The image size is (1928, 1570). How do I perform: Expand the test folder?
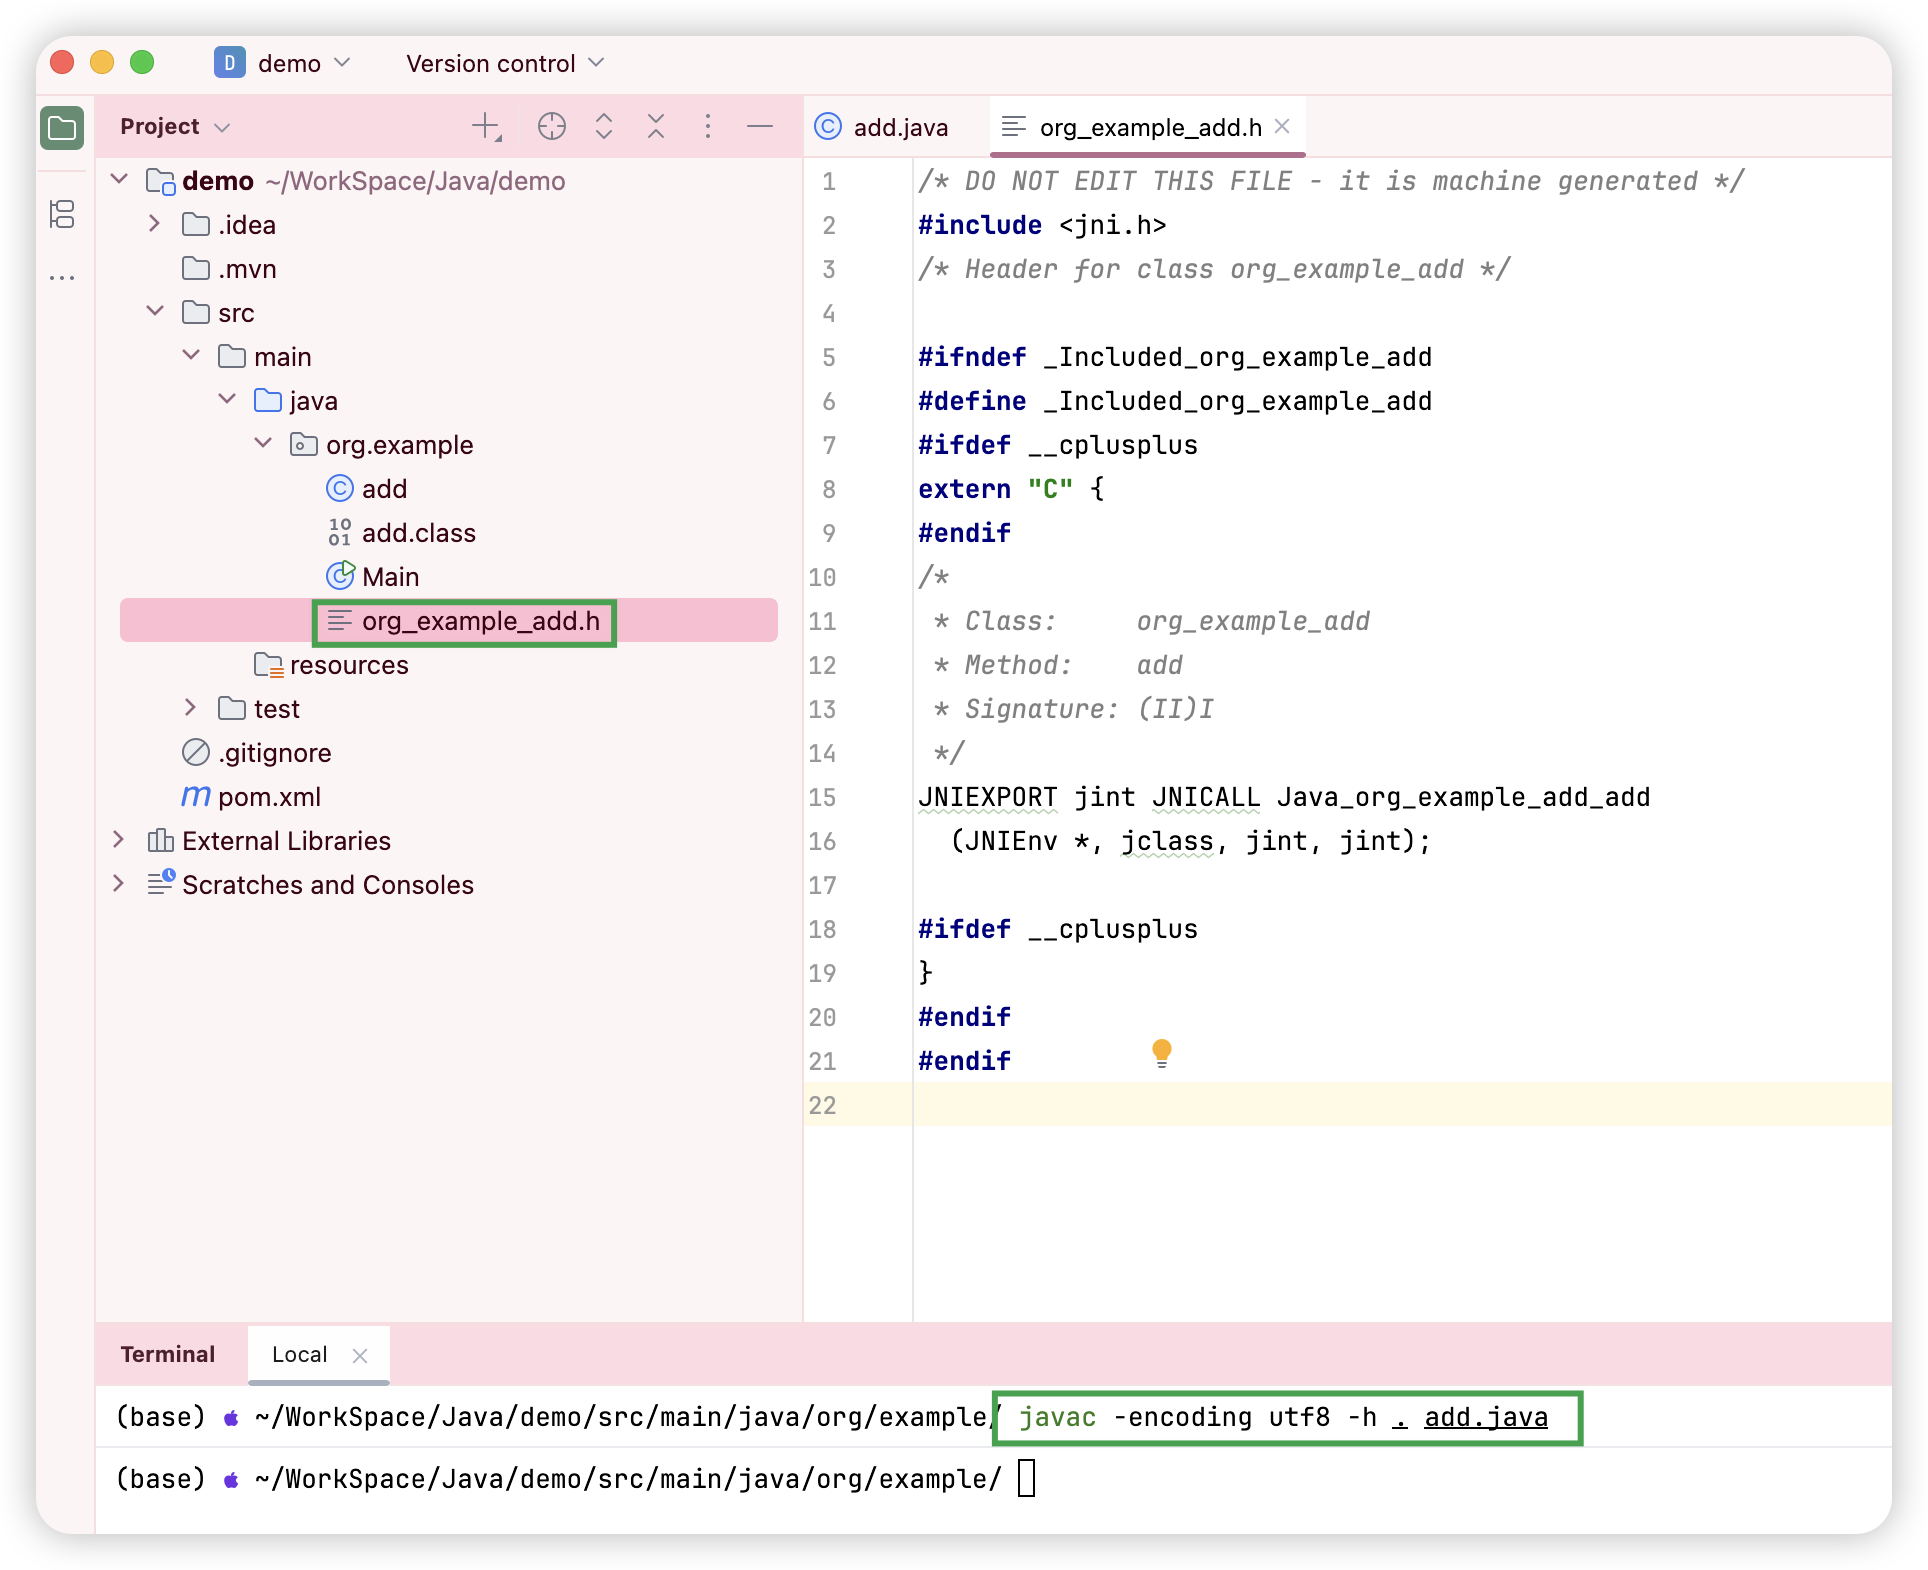190,707
